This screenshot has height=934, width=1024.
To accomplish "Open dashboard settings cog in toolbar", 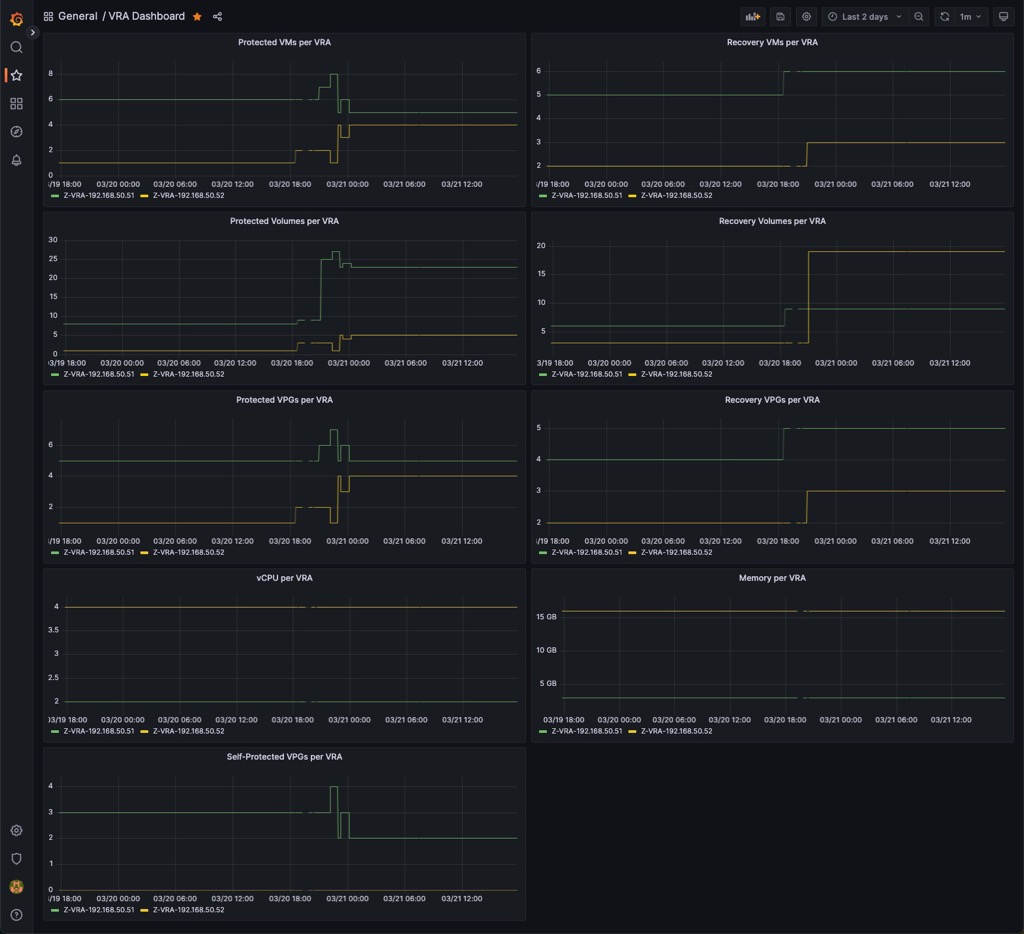I will [x=807, y=16].
